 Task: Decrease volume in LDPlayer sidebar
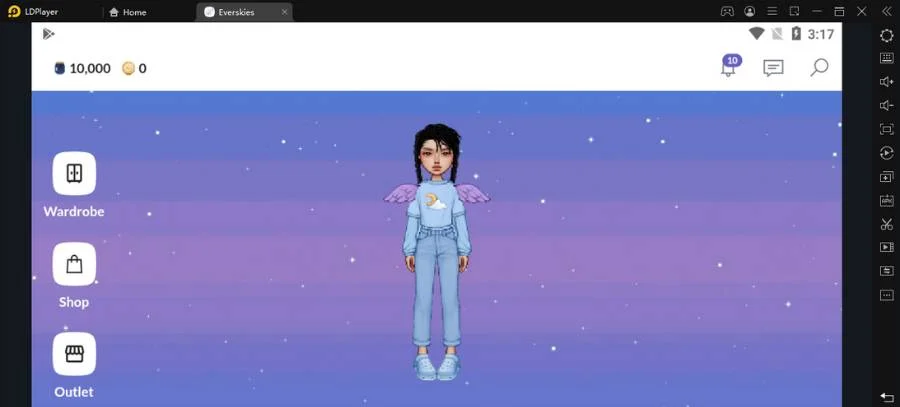(886, 106)
